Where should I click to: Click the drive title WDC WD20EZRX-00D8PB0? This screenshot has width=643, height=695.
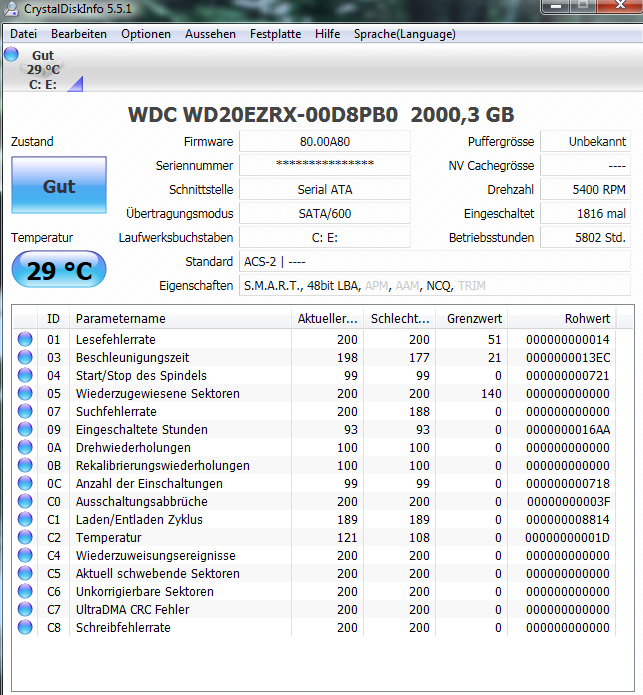tap(263, 115)
